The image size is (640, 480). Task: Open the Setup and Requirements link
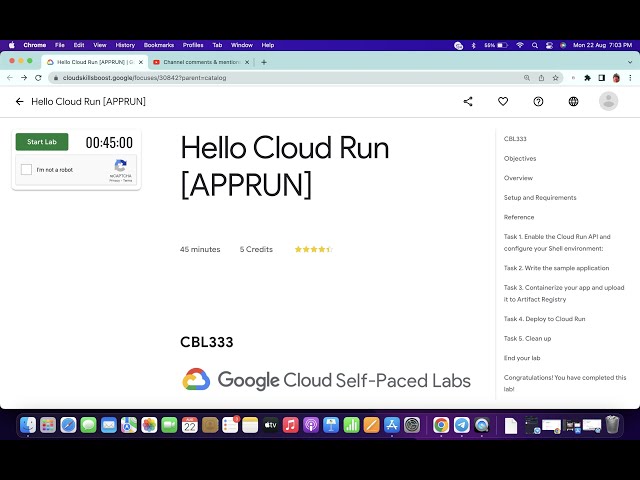(540, 198)
